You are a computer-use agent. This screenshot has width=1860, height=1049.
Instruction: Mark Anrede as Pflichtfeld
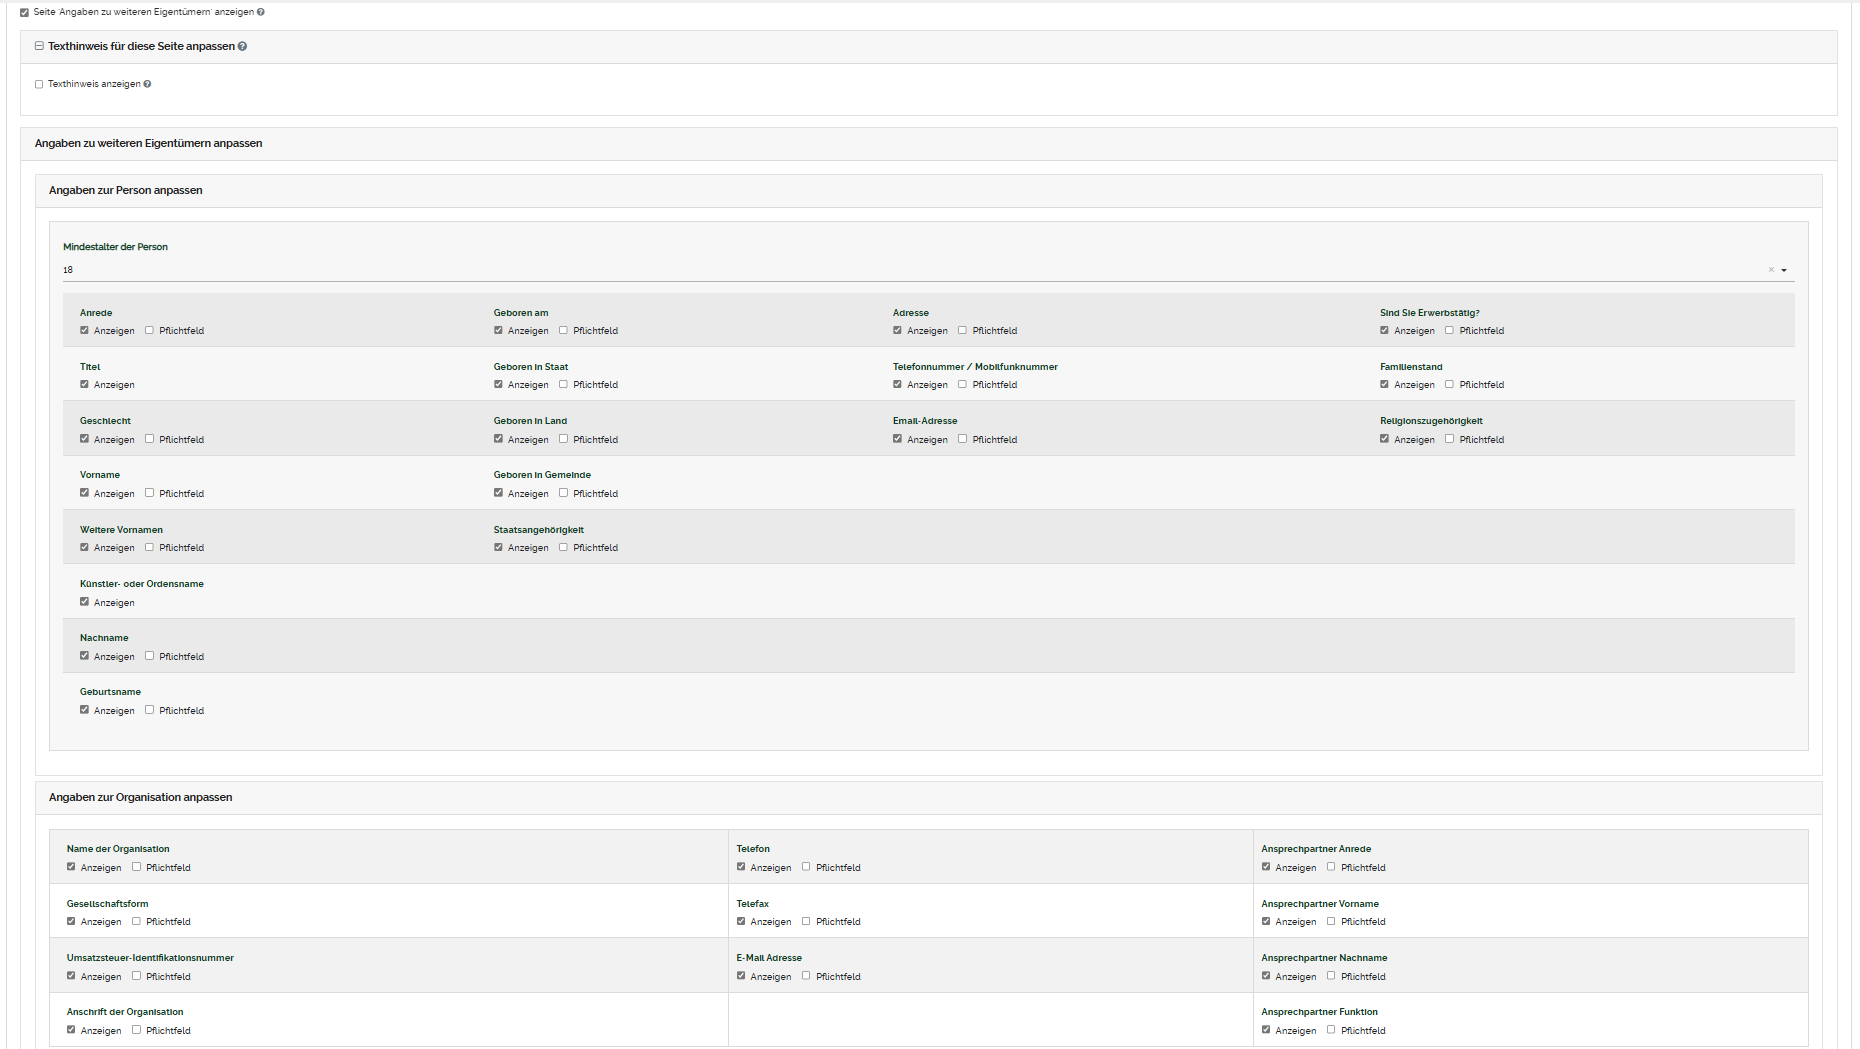pyautogui.click(x=149, y=330)
